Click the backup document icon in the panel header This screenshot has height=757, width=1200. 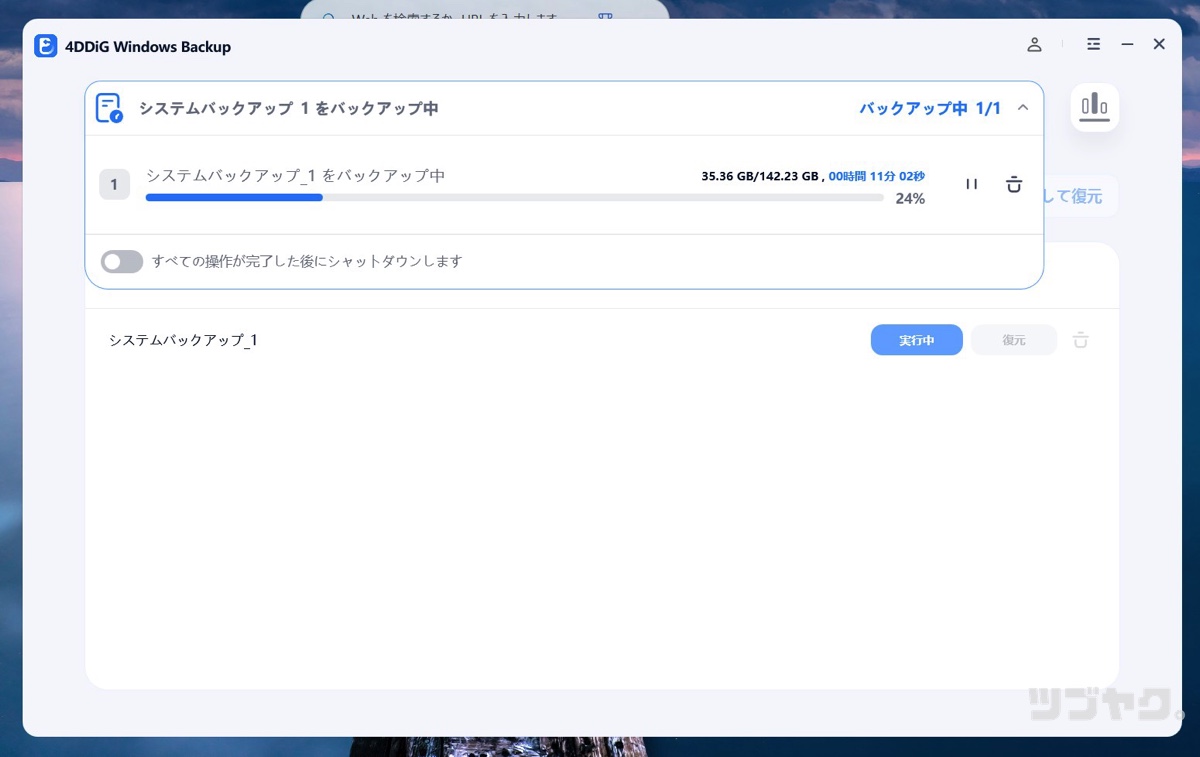[108, 107]
